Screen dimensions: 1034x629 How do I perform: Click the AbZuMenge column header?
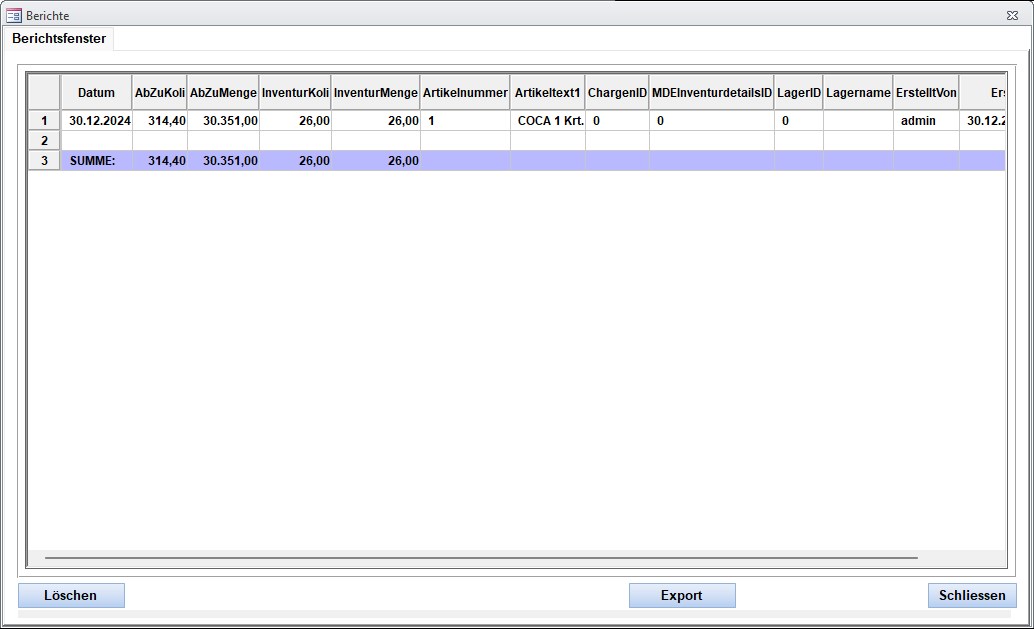(x=223, y=92)
